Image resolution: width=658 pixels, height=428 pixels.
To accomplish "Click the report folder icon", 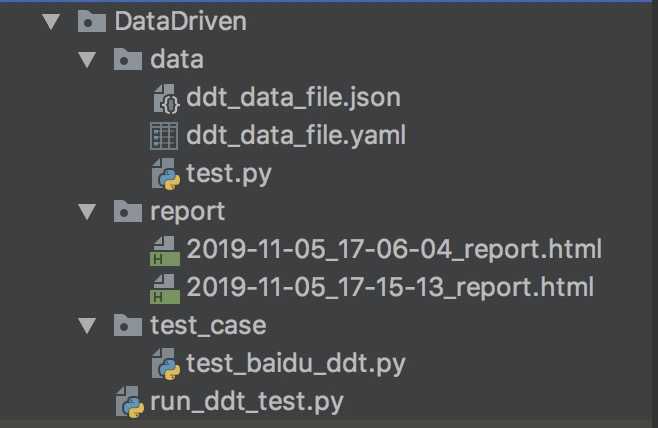I will [128, 212].
